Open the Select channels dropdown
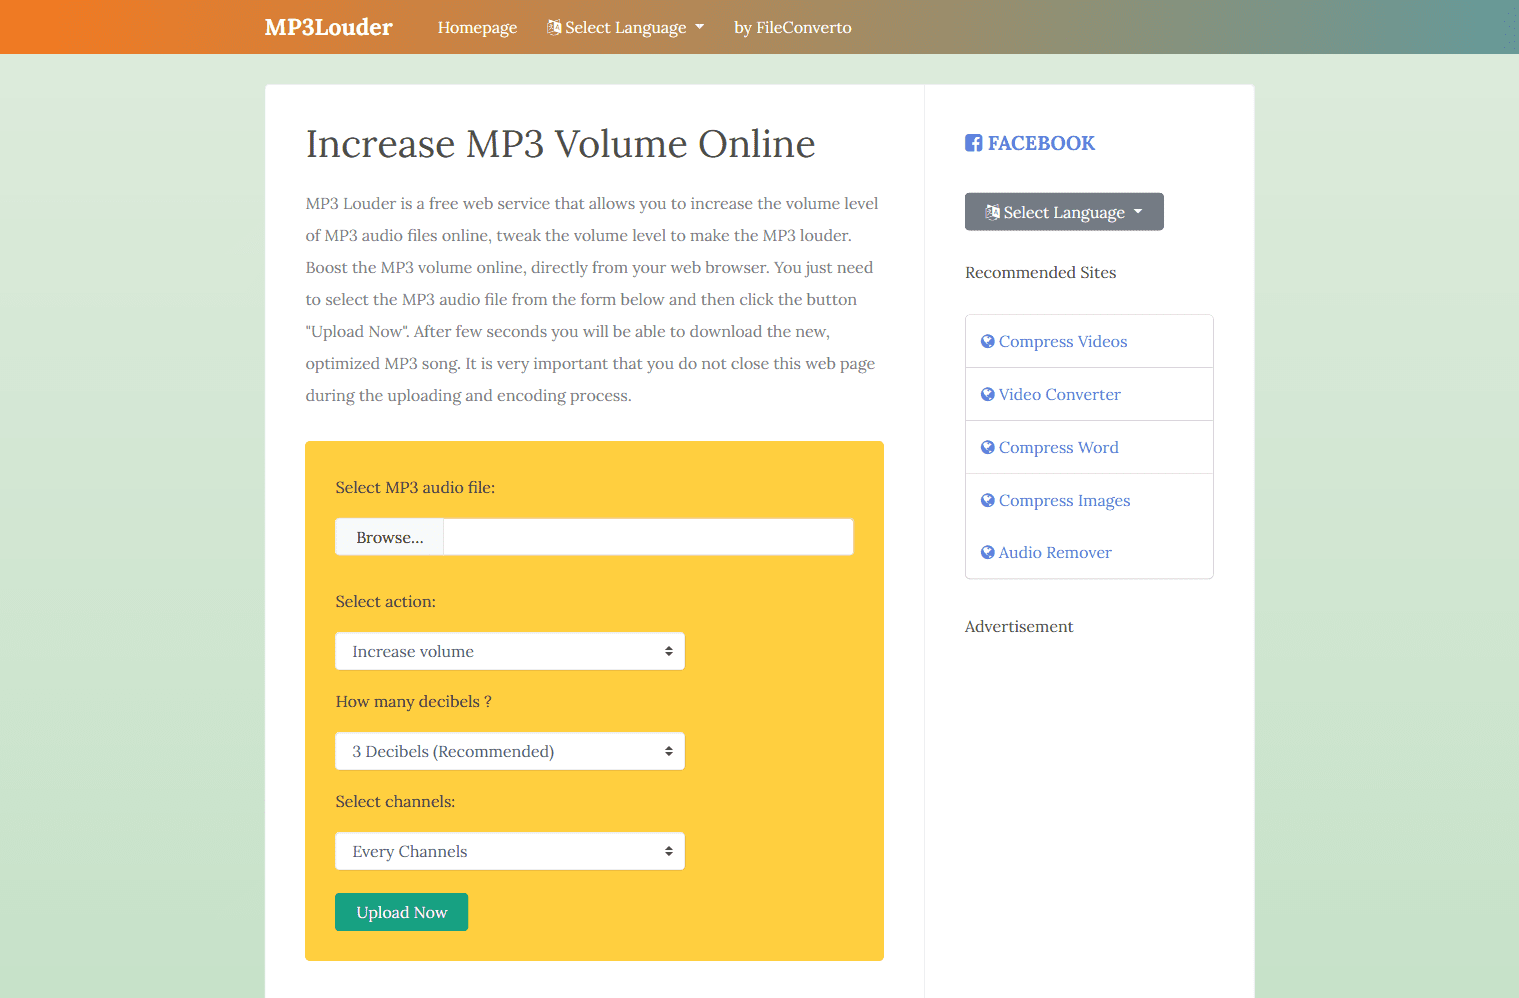Viewport: 1519px width, 998px height. 509,851
